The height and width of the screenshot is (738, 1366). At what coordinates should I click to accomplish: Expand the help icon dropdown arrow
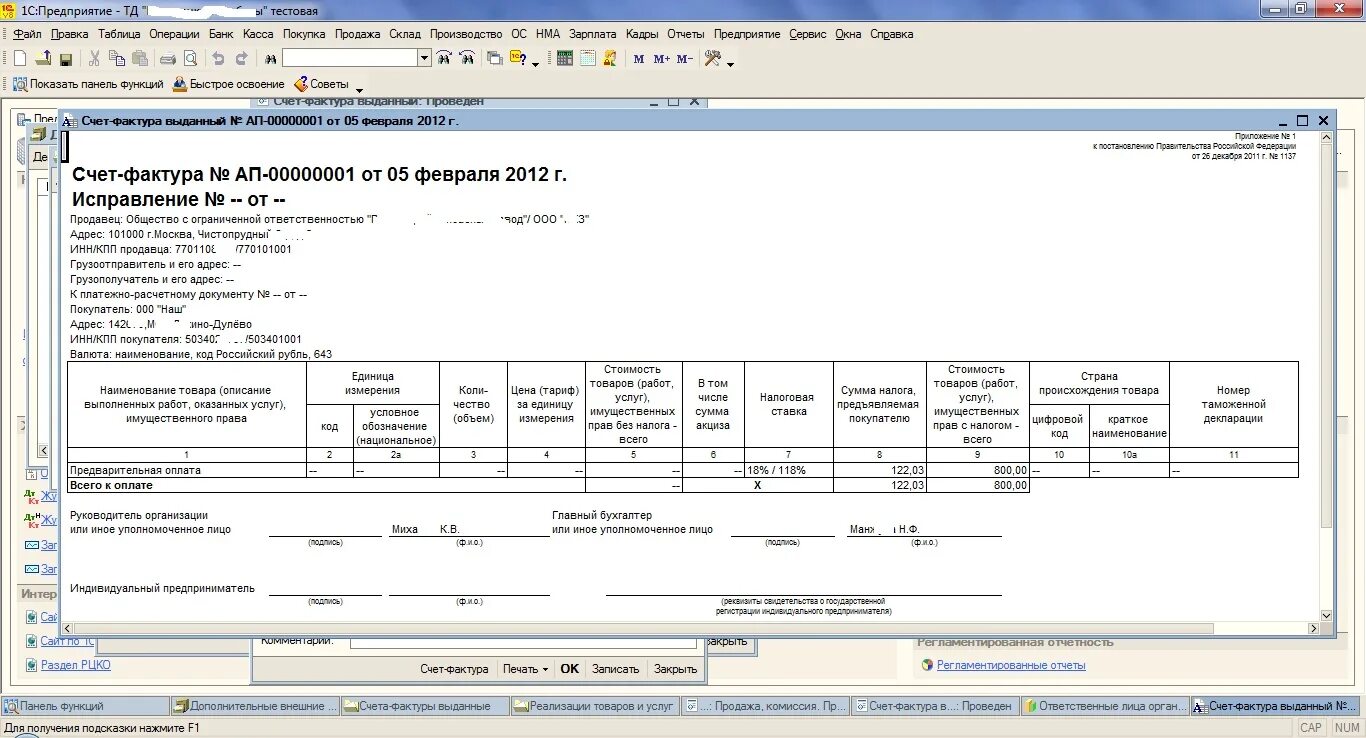tap(535, 63)
